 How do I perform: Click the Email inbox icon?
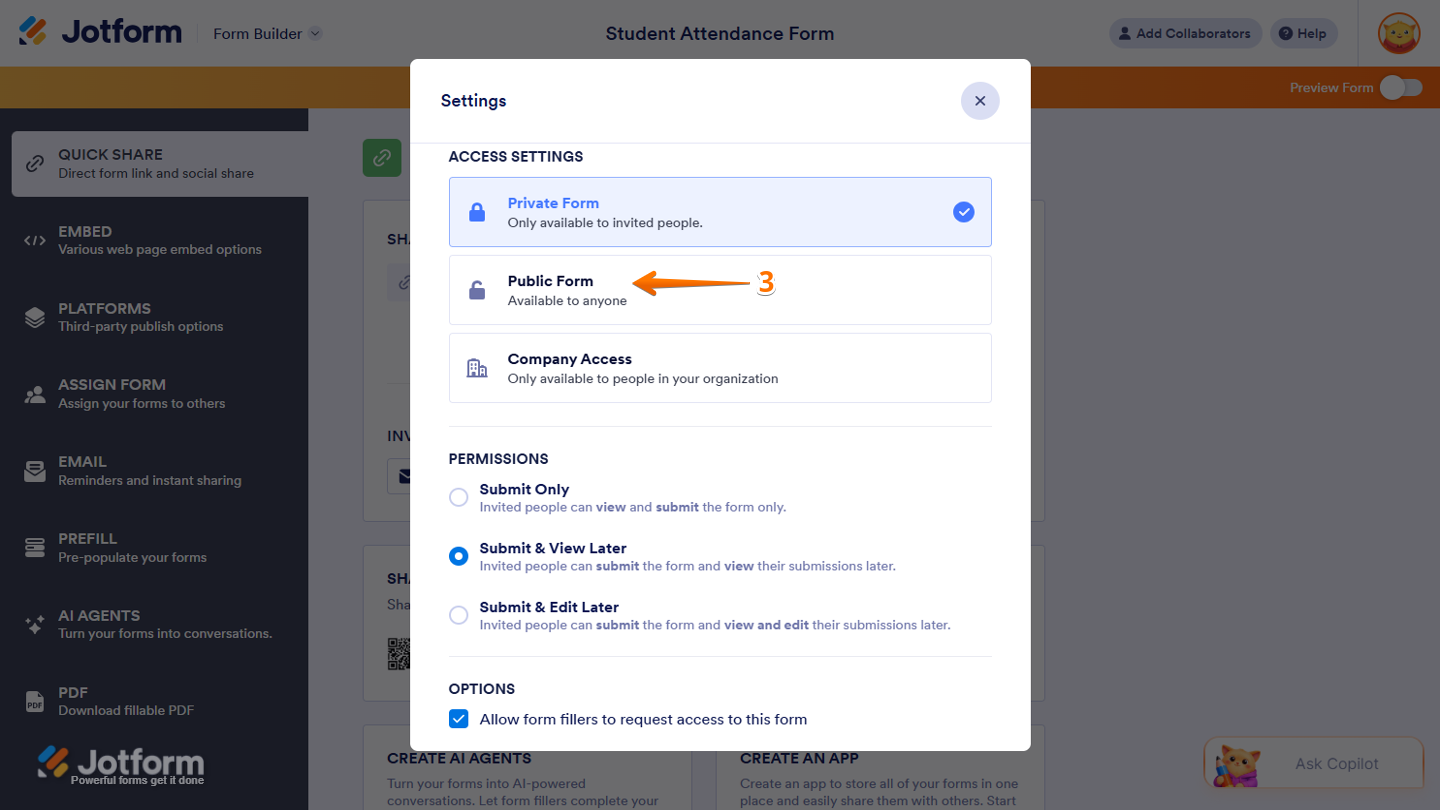point(35,471)
